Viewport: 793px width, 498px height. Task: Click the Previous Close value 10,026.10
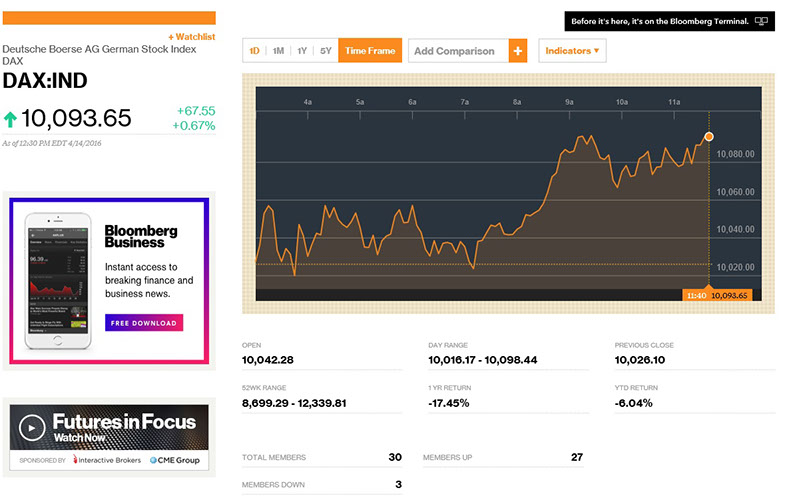(x=640, y=360)
